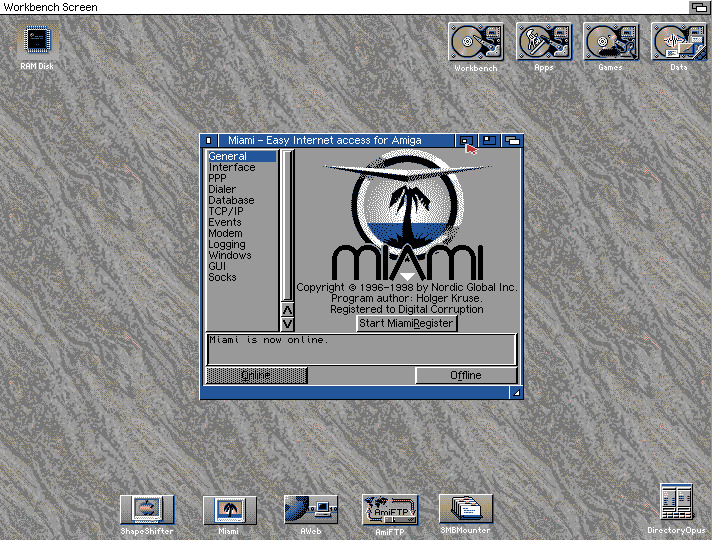
Task: Click the 'Miami is now online.' status text
Action: (269, 340)
